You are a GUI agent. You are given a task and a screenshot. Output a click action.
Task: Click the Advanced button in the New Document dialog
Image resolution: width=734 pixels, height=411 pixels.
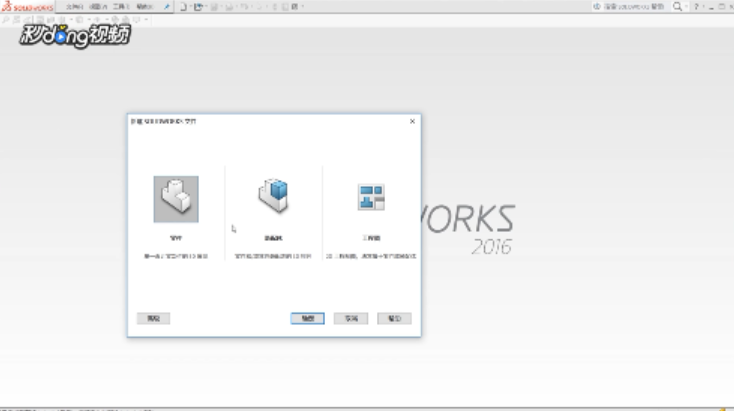[x=154, y=318]
